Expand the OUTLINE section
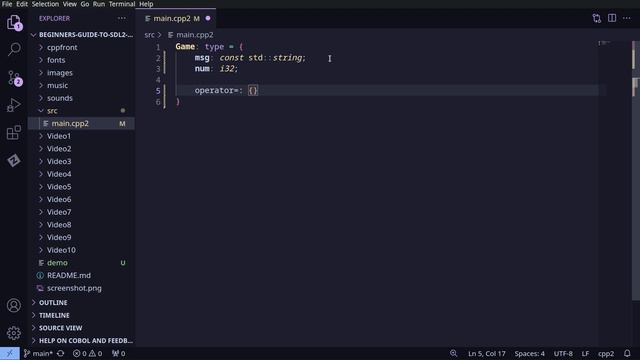Screen dimensions: 640x360 click(82, 302)
